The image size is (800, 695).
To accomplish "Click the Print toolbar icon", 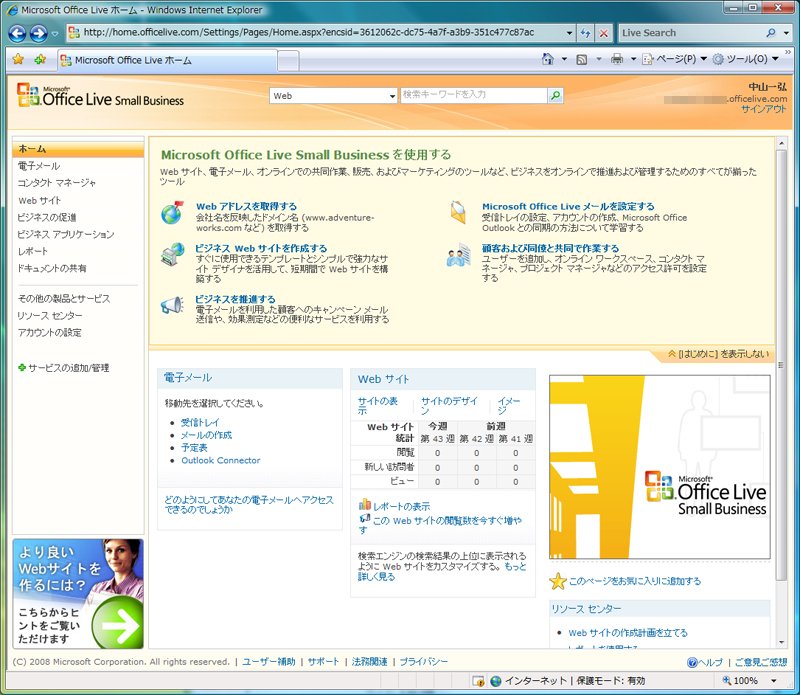I will [617, 59].
